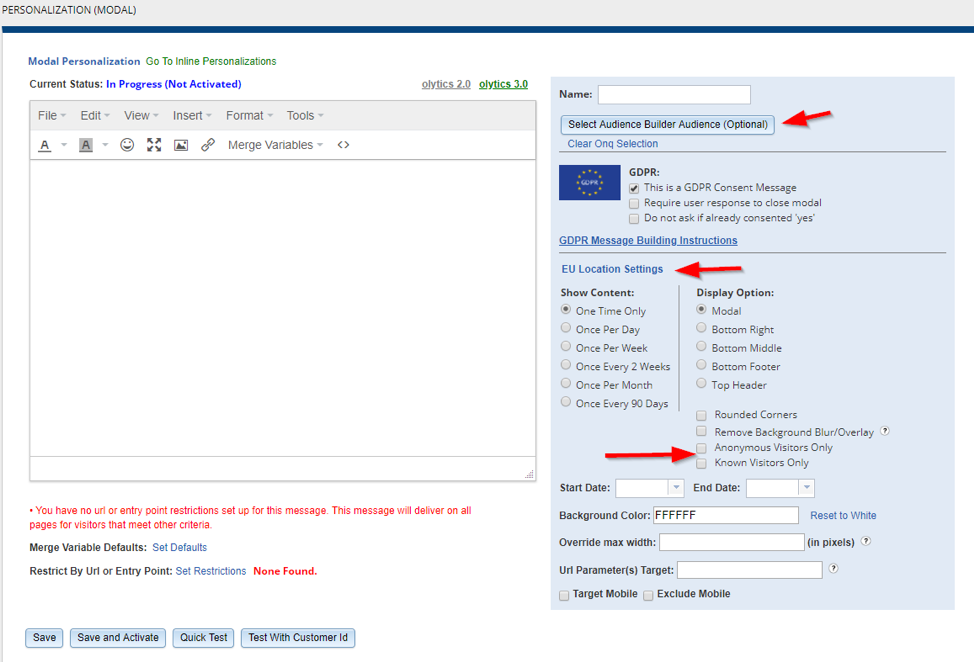The height and width of the screenshot is (662, 974).
Task: Uncheck This is a GDPR Consent Message
Action: [x=634, y=188]
